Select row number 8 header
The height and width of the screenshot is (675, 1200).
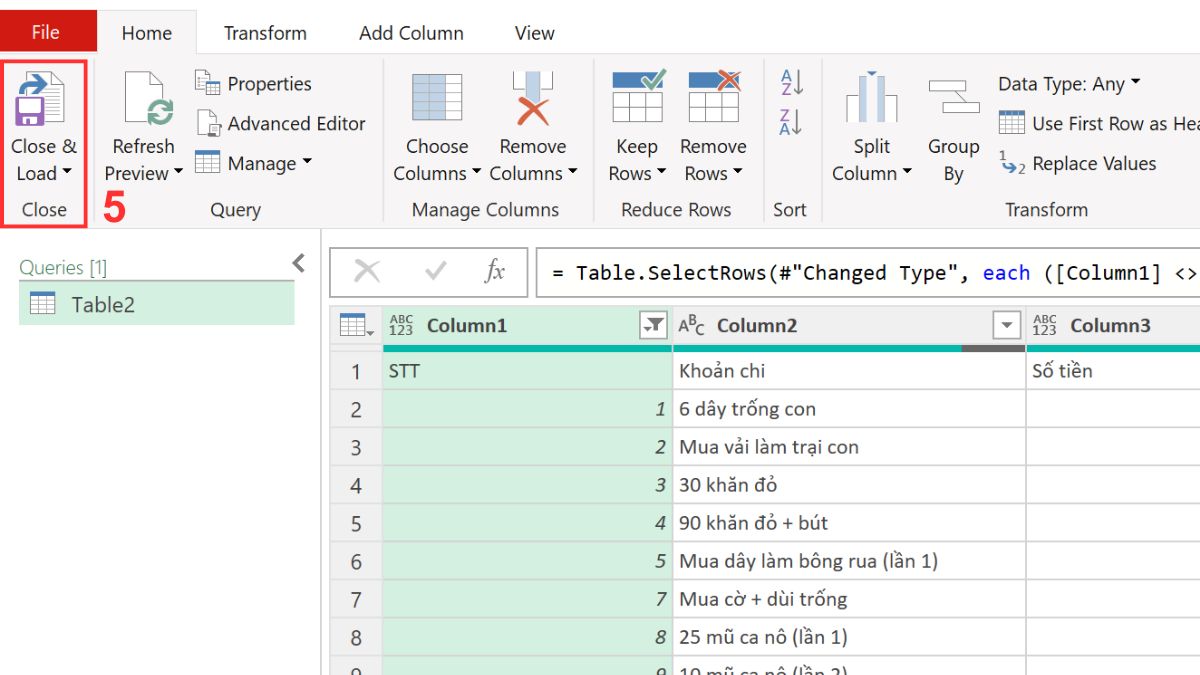click(356, 637)
